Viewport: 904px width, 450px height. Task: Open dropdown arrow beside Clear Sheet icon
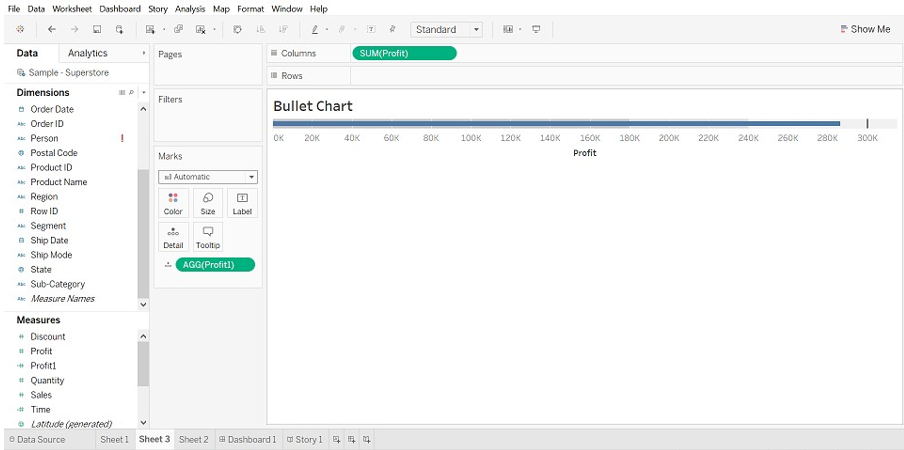point(214,29)
